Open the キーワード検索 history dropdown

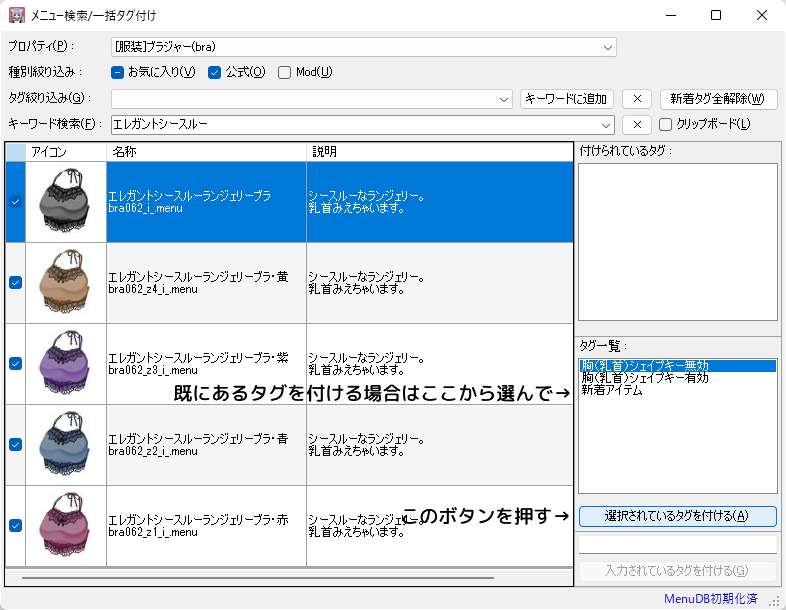(x=605, y=125)
